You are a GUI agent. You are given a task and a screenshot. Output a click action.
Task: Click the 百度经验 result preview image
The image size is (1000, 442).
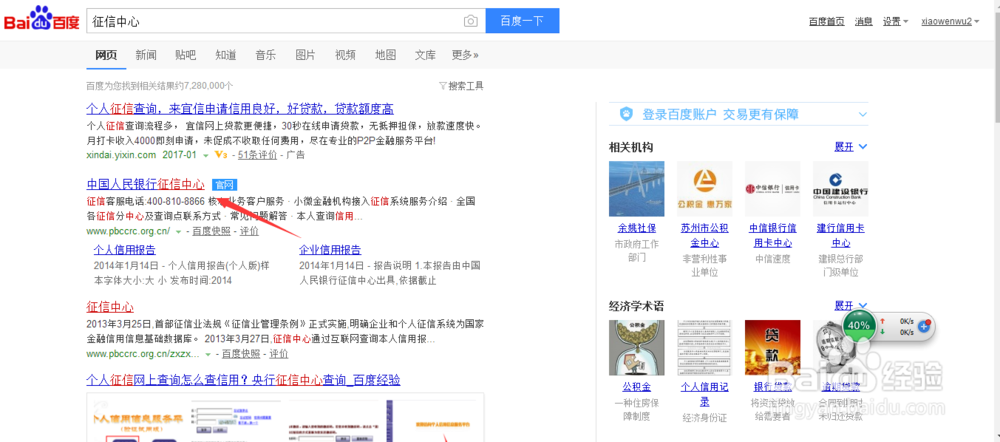285,418
